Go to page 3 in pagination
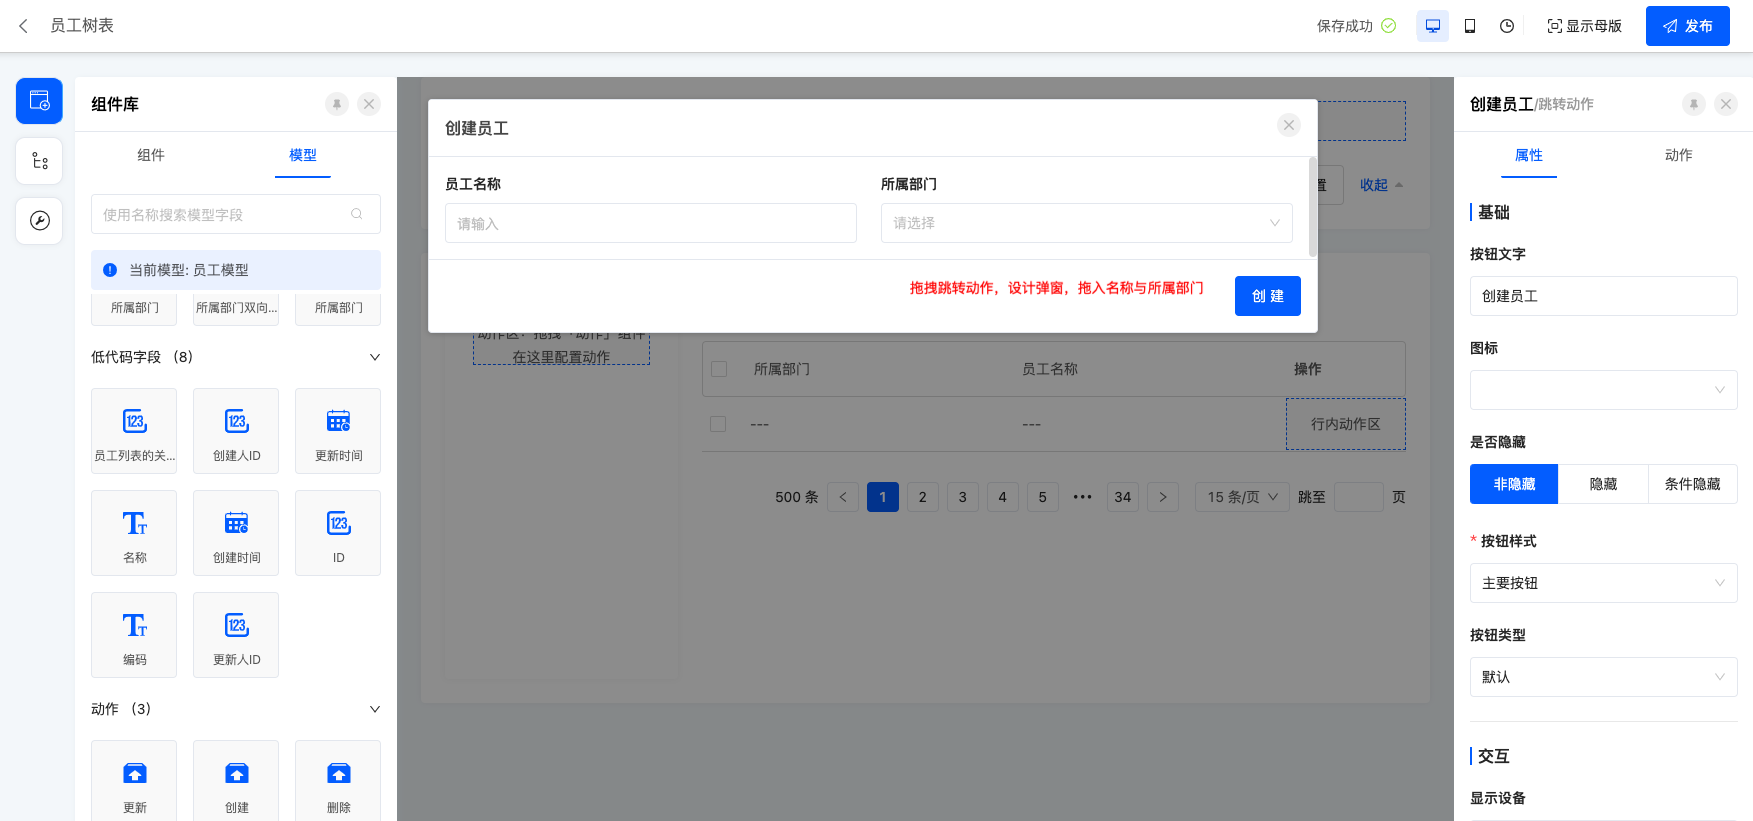This screenshot has width=1753, height=821. pyautogui.click(x=963, y=497)
